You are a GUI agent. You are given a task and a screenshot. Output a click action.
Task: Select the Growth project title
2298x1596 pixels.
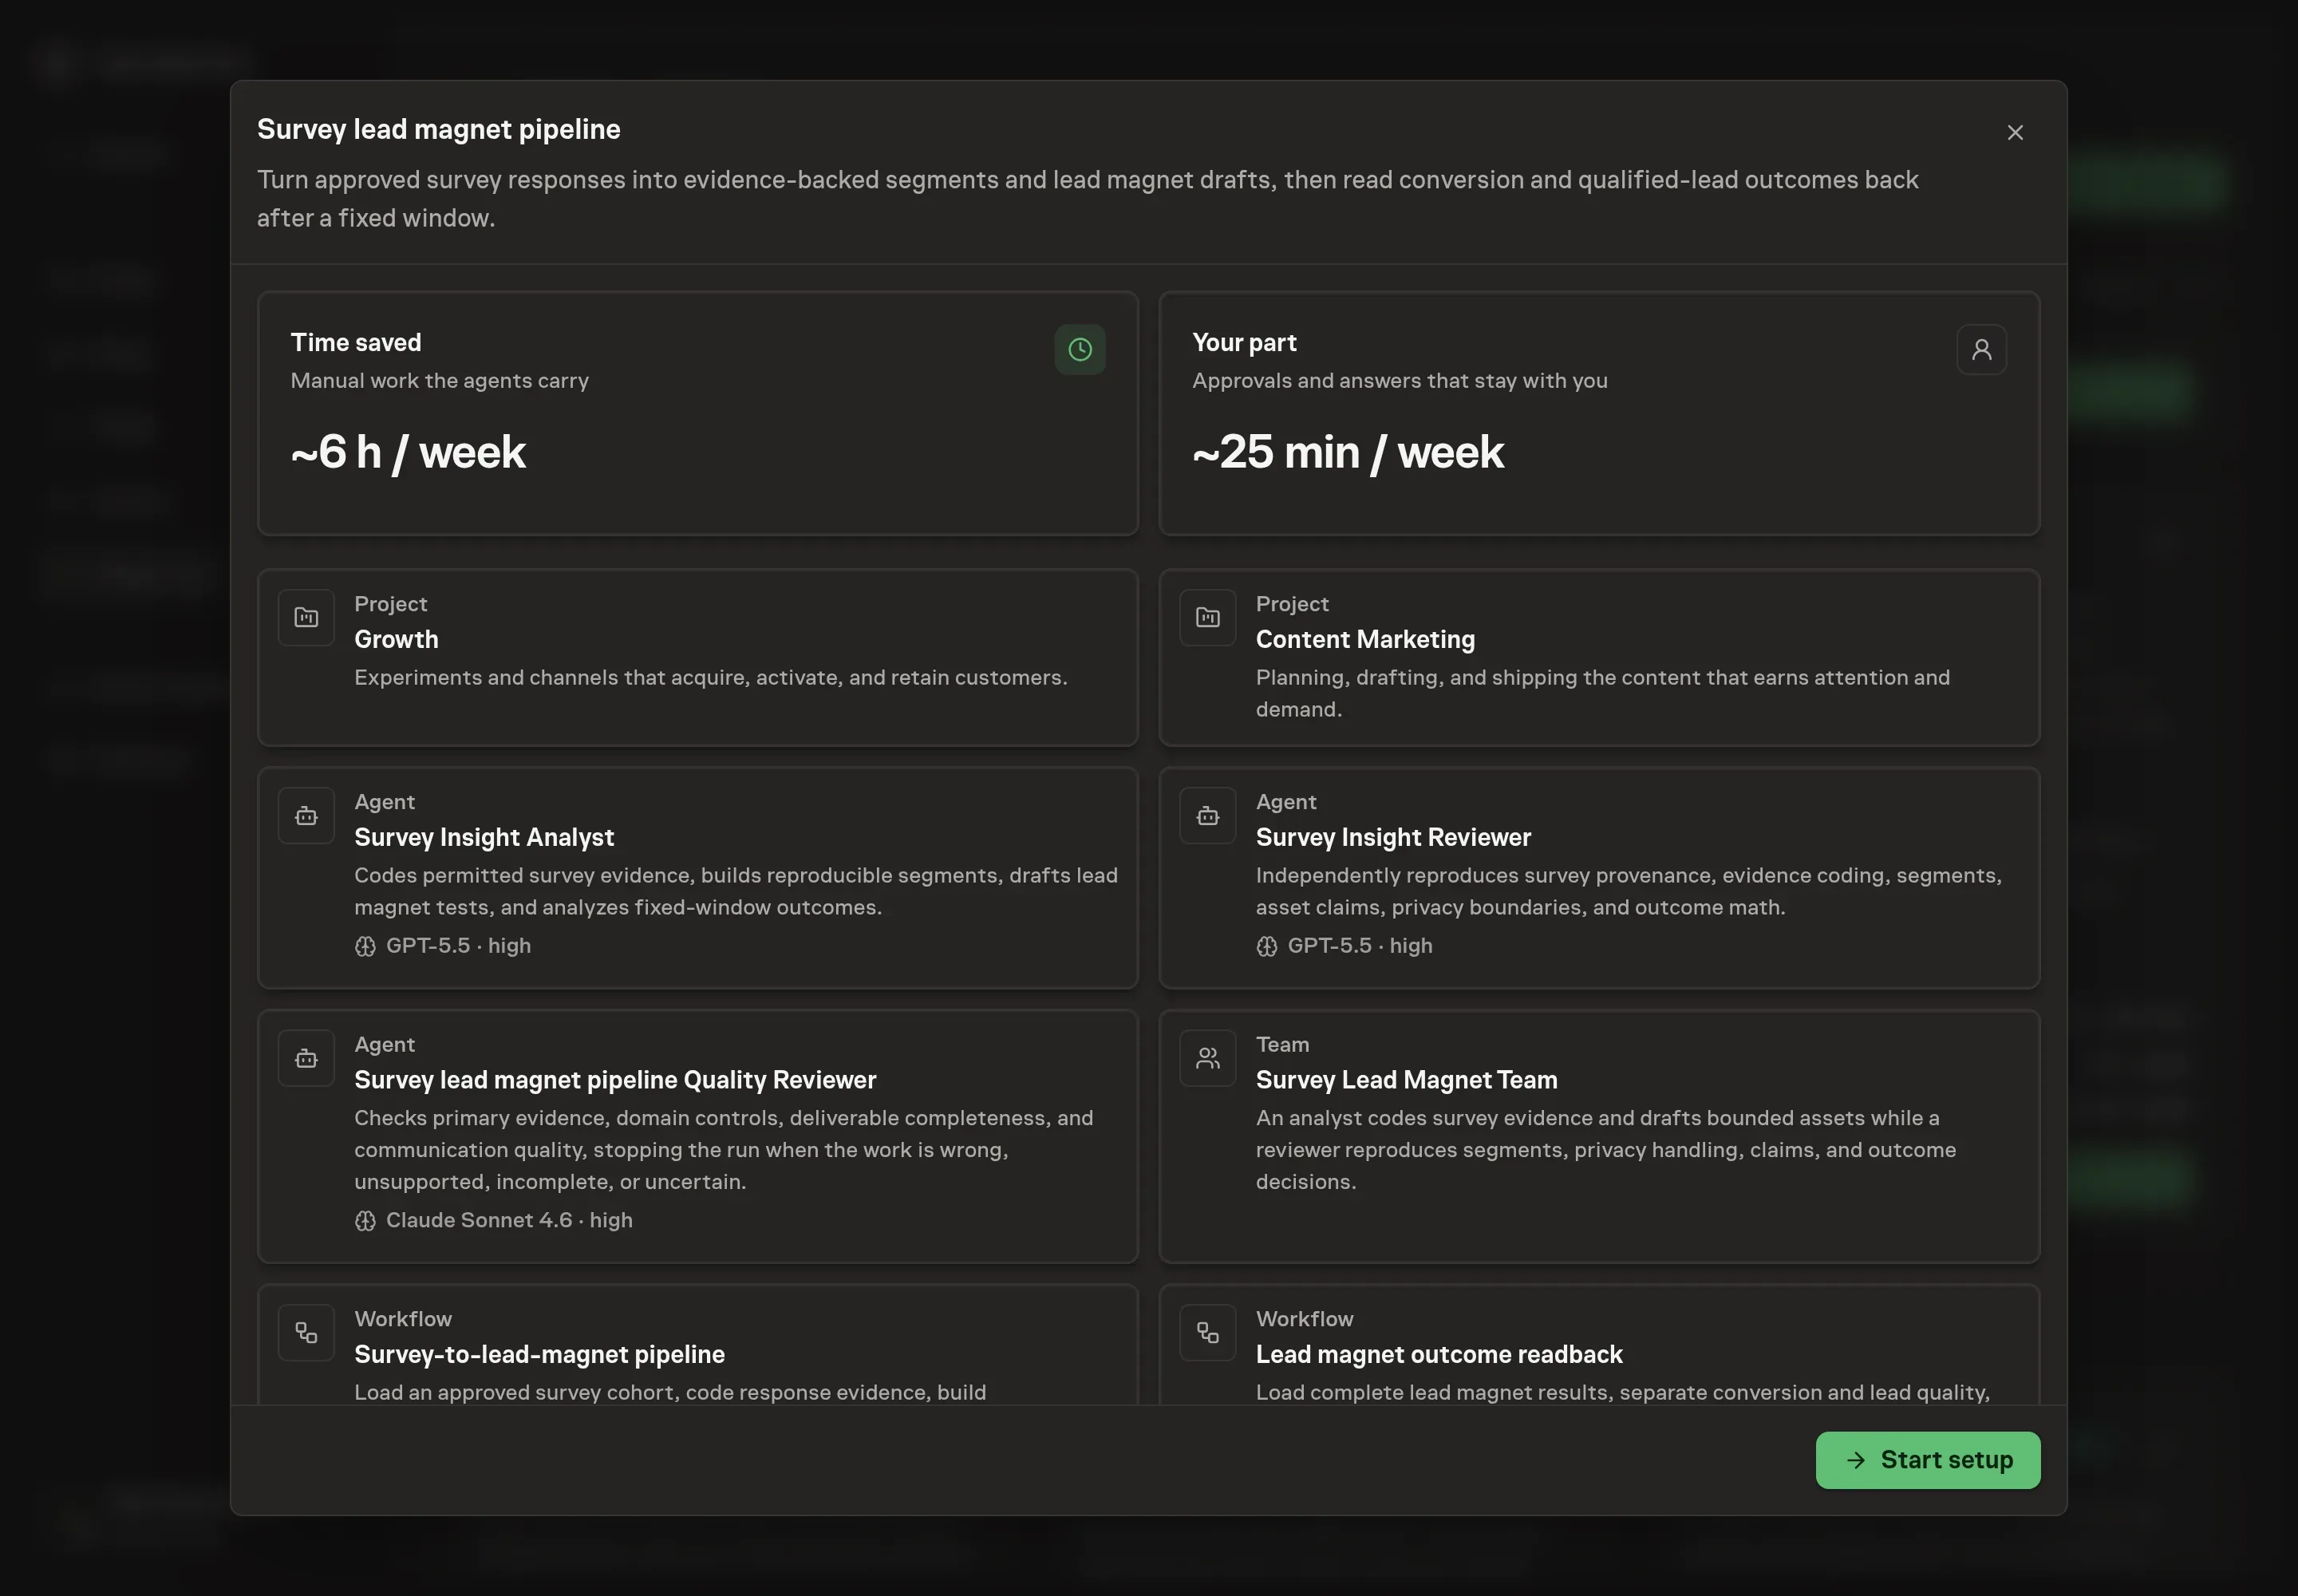(x=396, y=639)
